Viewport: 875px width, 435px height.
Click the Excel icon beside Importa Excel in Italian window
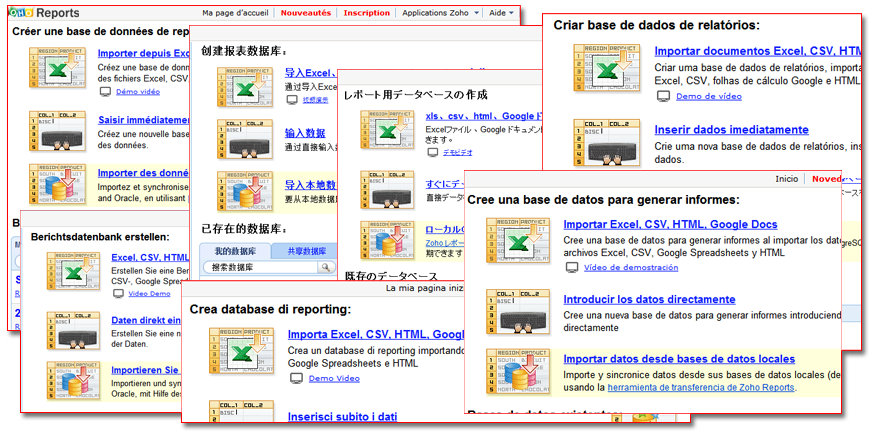241,351
